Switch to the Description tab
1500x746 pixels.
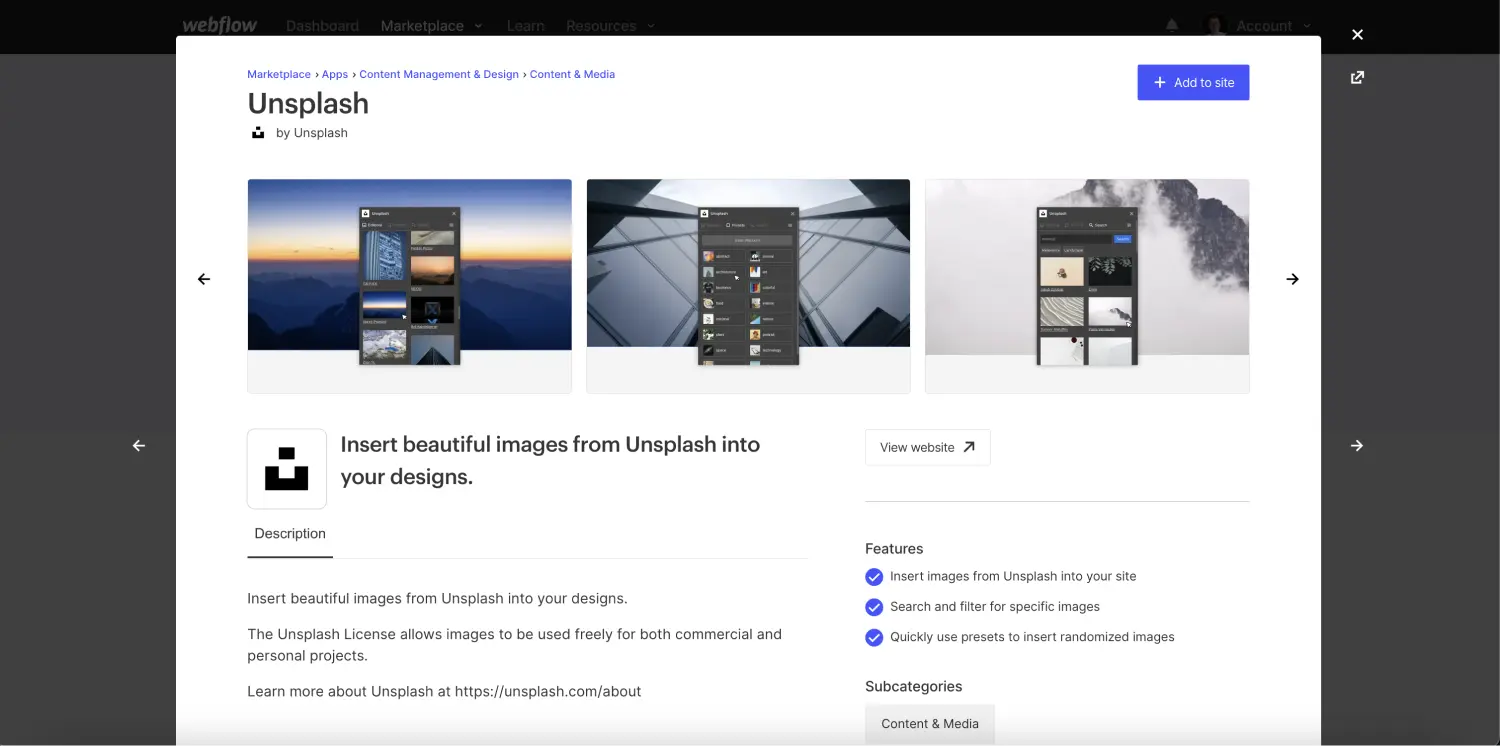pos(290,533)
